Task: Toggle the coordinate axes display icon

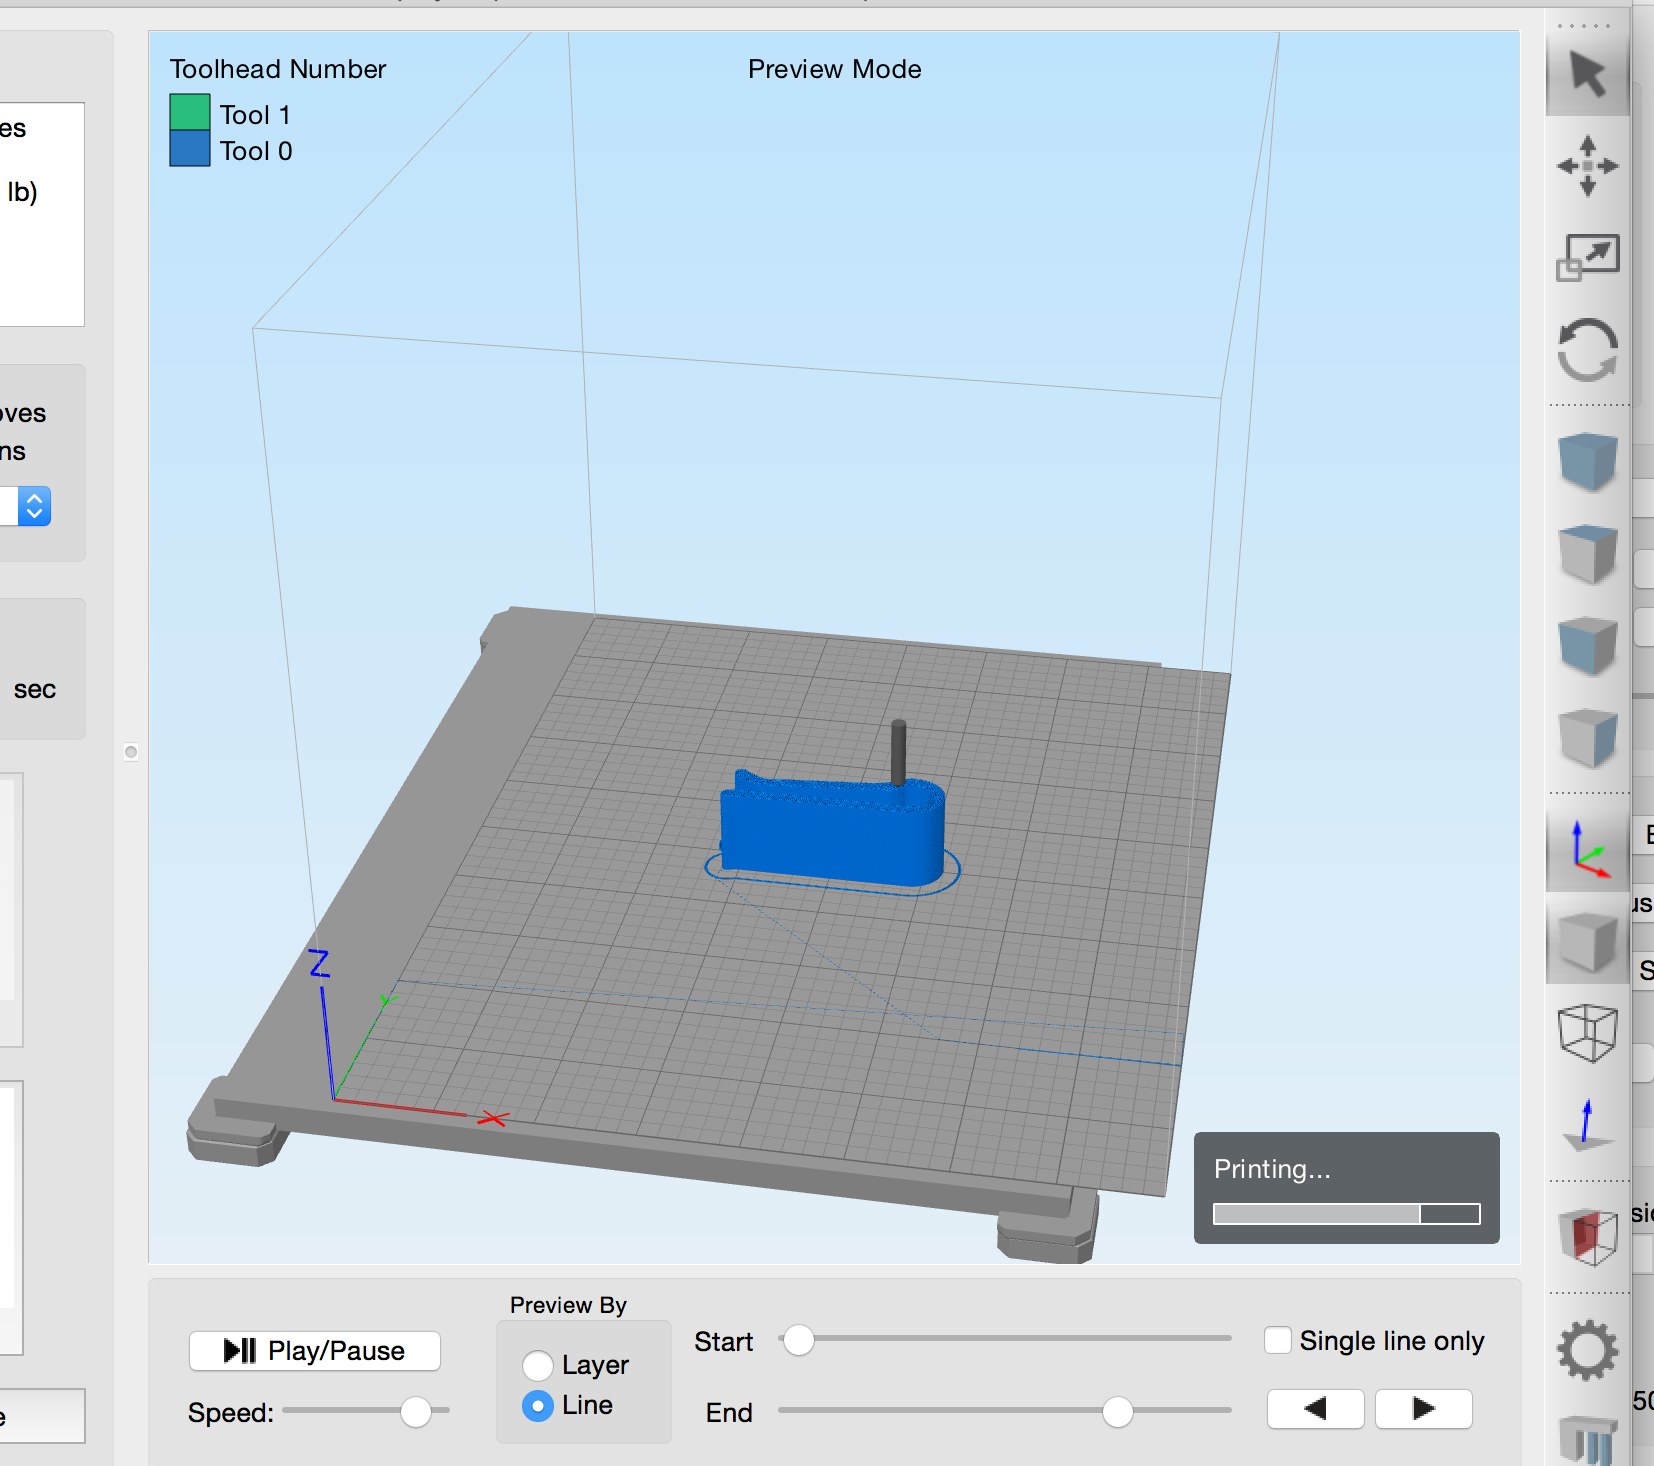Action: (1587, 850)
